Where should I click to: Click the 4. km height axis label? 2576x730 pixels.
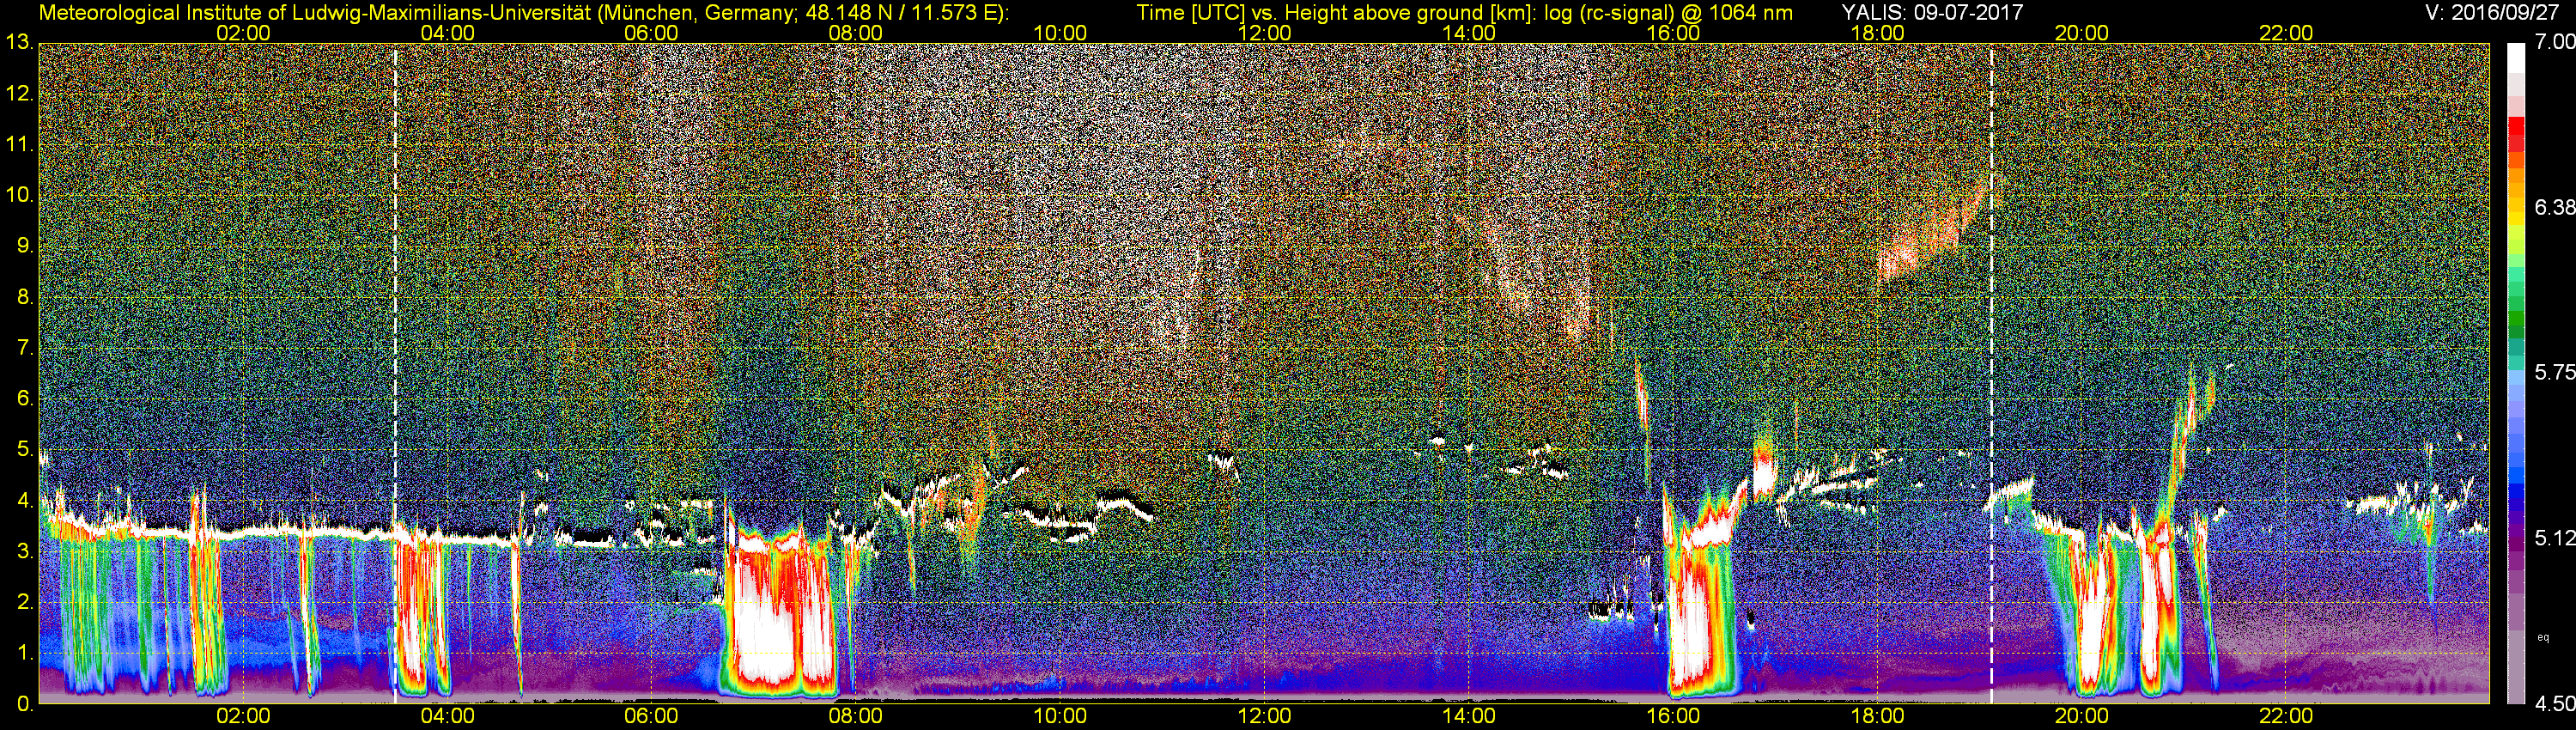(x=26, y=501)
